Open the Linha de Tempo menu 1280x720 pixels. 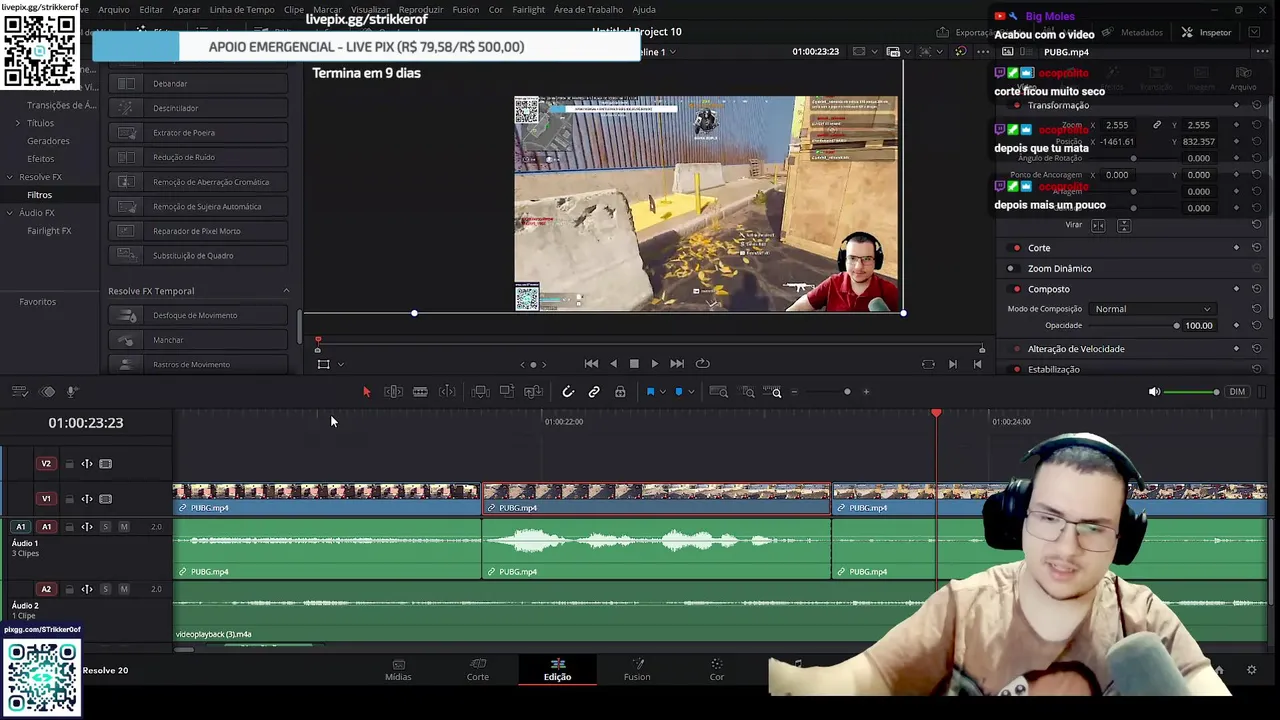[x=242, y=10]
